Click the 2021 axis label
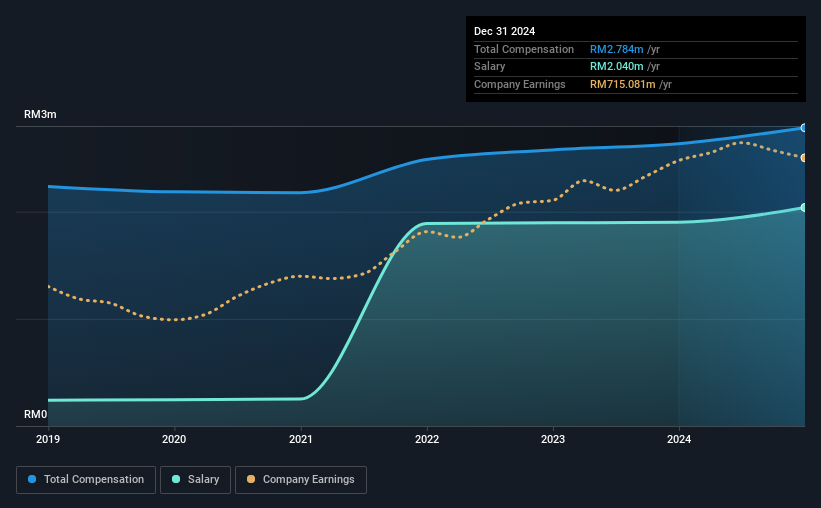Screen dimensions: 821x508 pyautogui.click(x=301, y=439)
